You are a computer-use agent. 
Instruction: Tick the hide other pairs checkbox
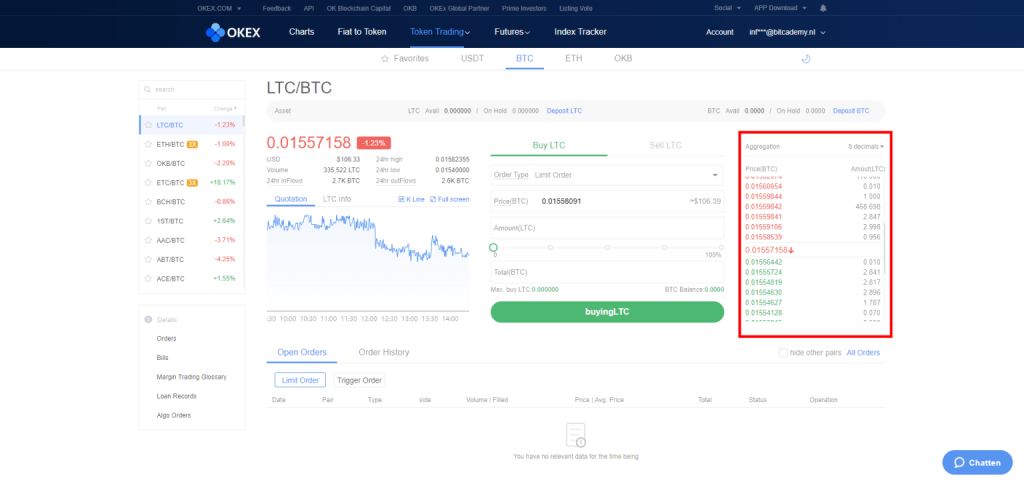(783, 353)
